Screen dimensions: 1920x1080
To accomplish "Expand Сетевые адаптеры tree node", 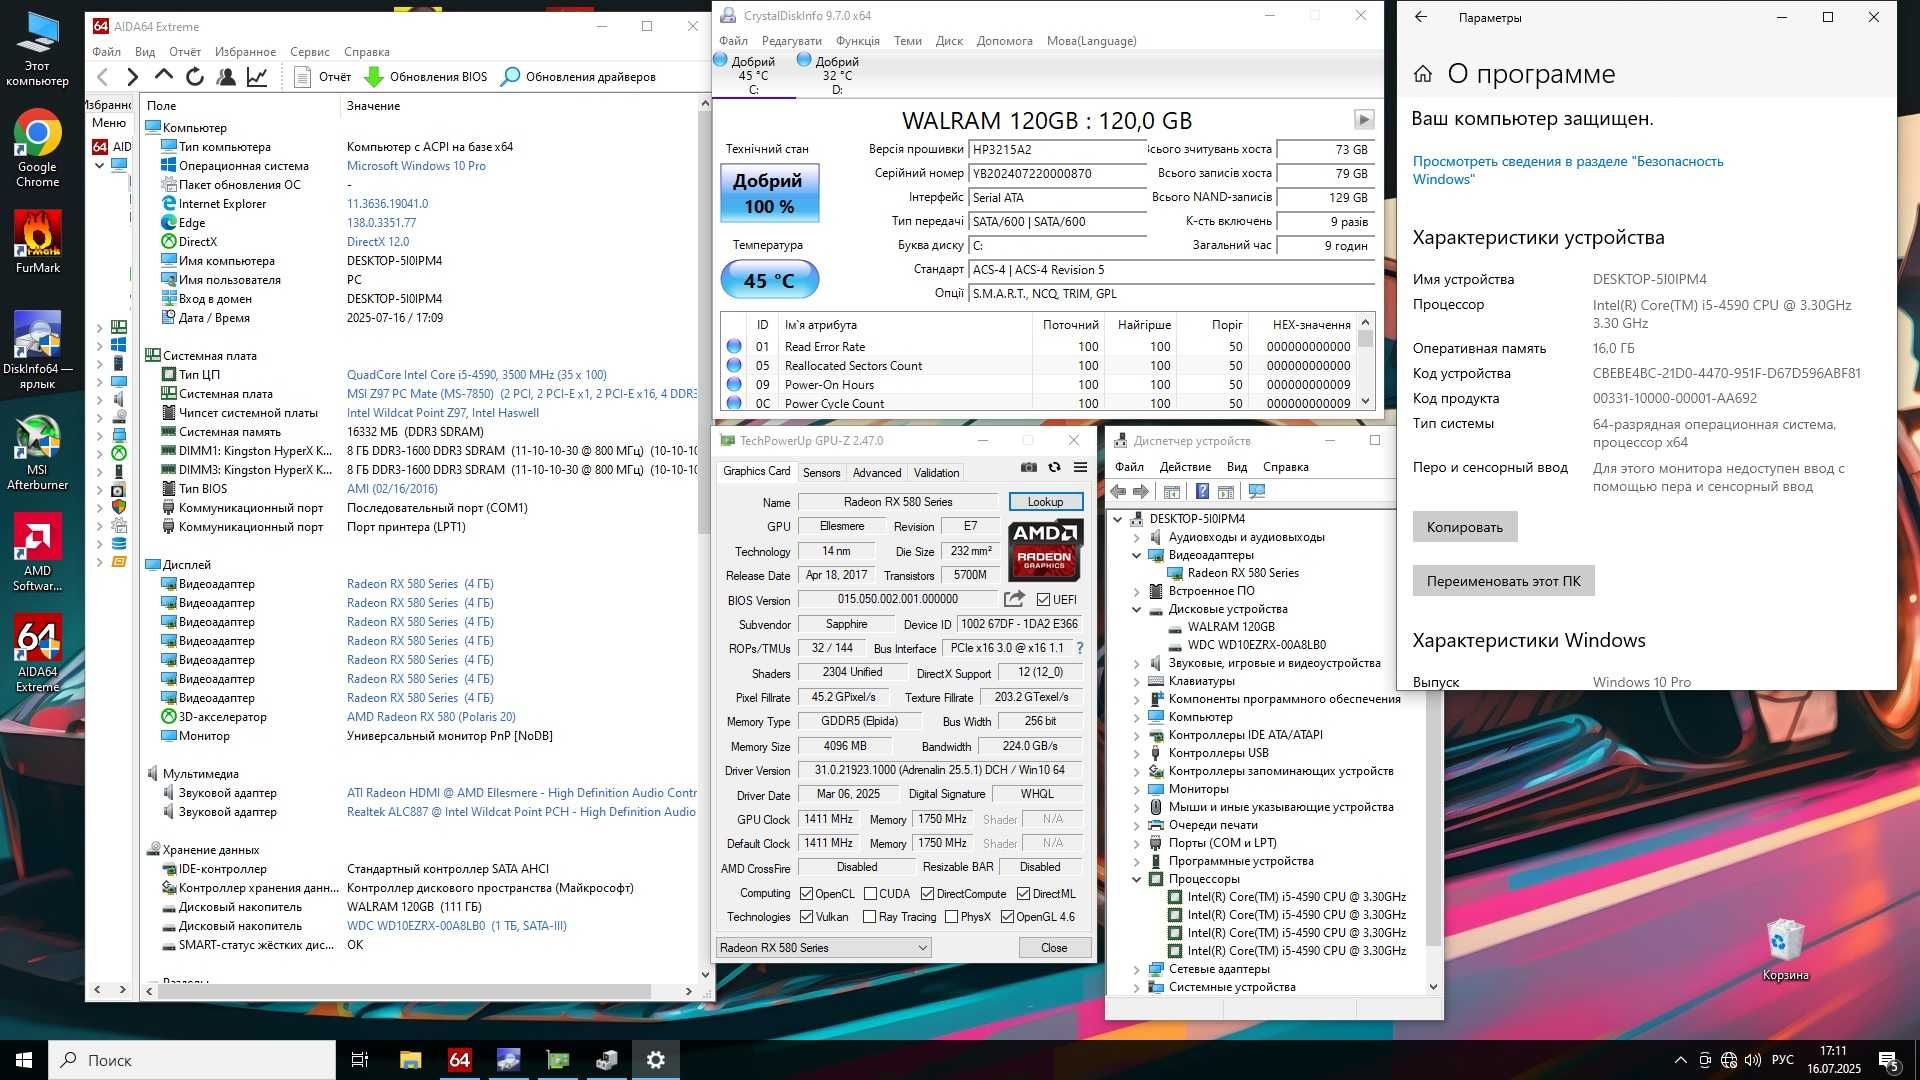I will click(x=1136, y=969).
